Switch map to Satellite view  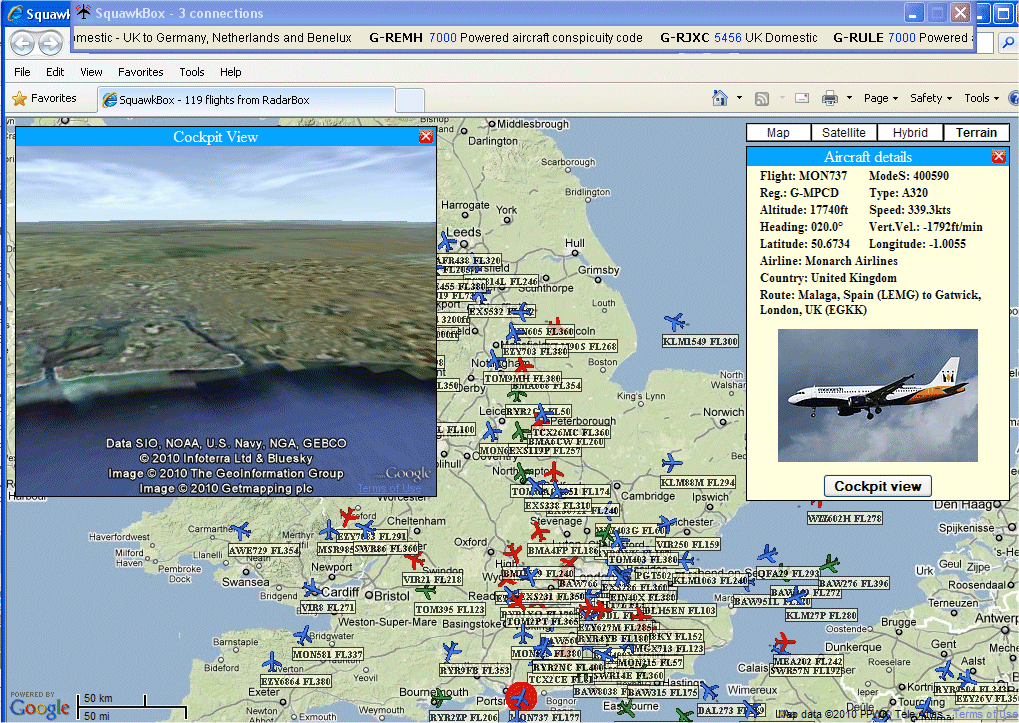[844, 133]
